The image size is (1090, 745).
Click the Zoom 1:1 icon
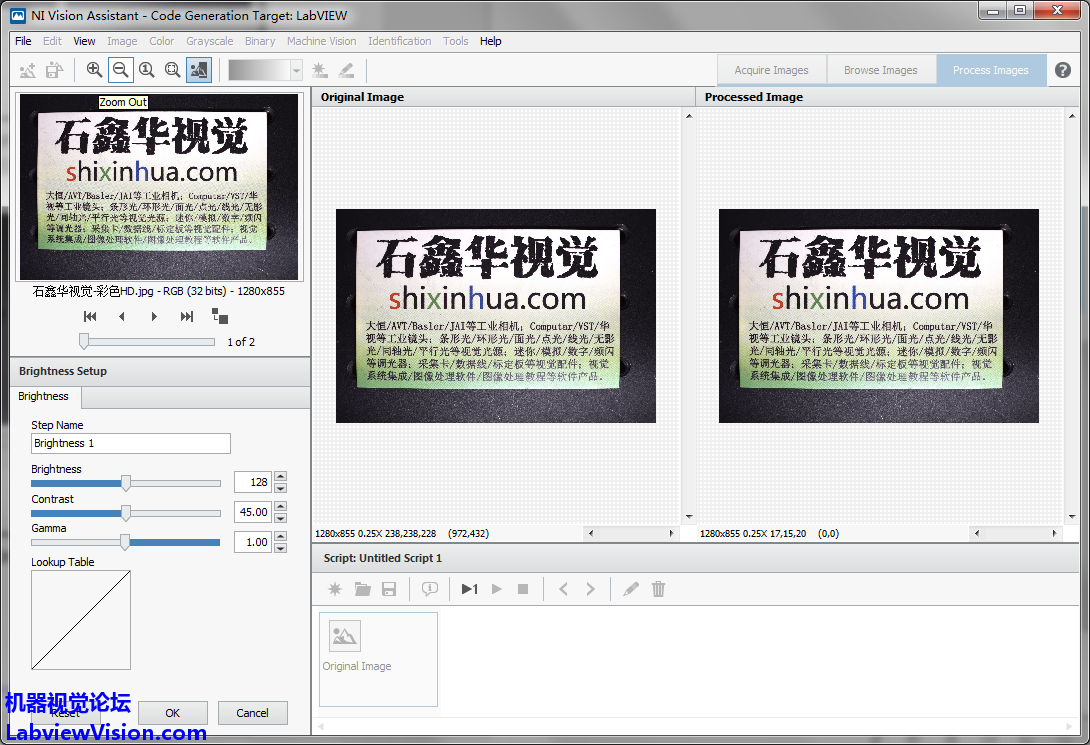147,69
